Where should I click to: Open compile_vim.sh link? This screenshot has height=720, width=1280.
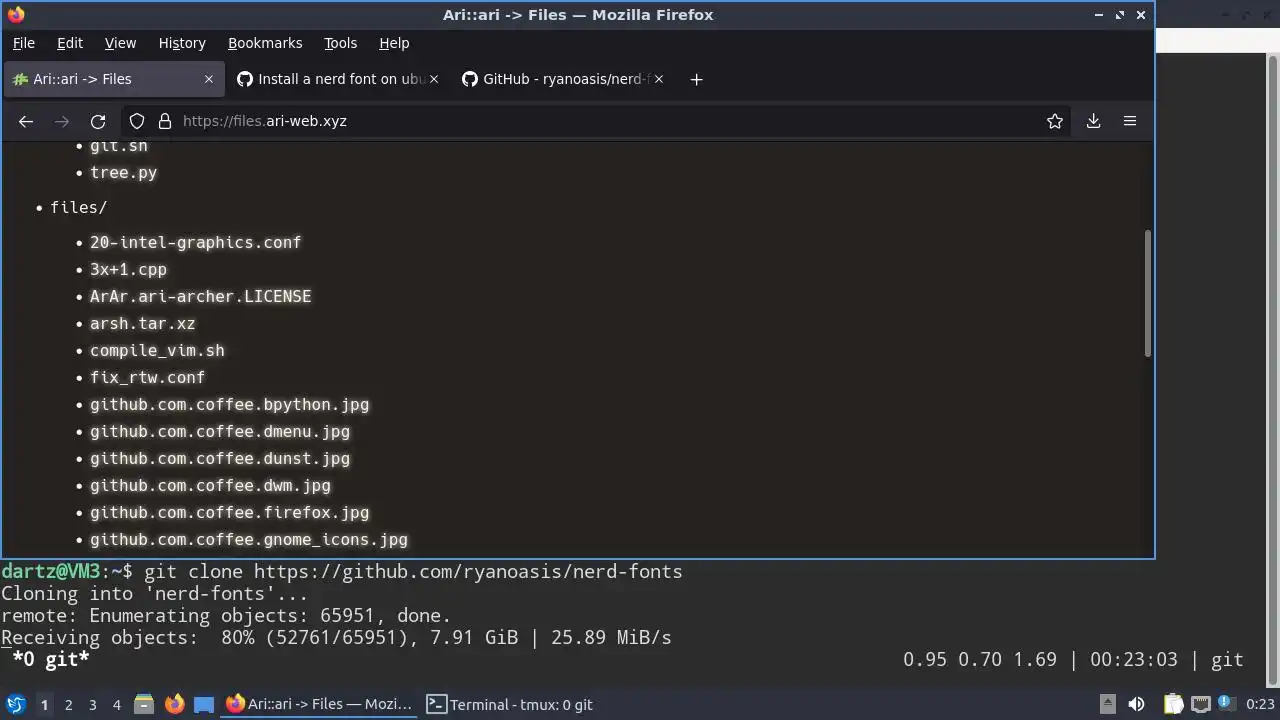coord(157,351)
